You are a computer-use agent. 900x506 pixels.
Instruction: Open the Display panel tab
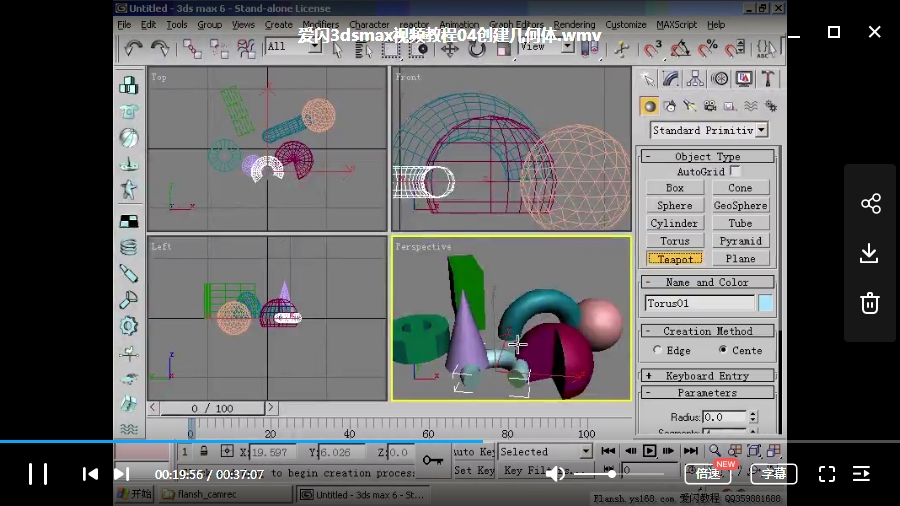pos(744,79)
